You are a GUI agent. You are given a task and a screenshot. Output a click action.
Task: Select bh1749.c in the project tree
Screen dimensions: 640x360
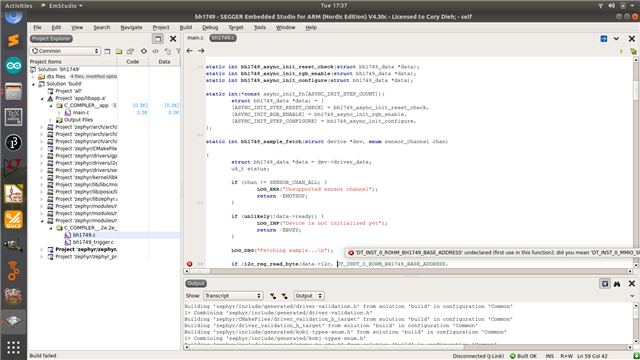[x=84, y=235]
